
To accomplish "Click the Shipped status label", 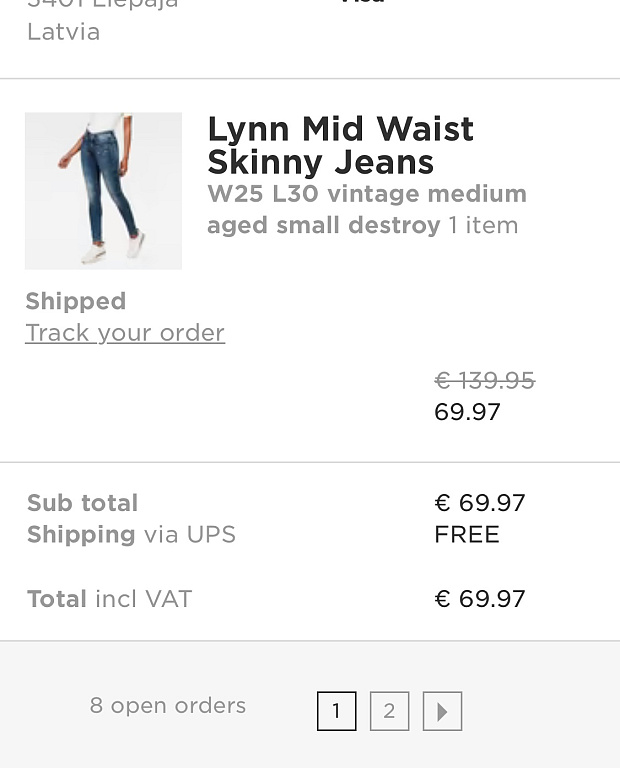I will pos(76,301).
